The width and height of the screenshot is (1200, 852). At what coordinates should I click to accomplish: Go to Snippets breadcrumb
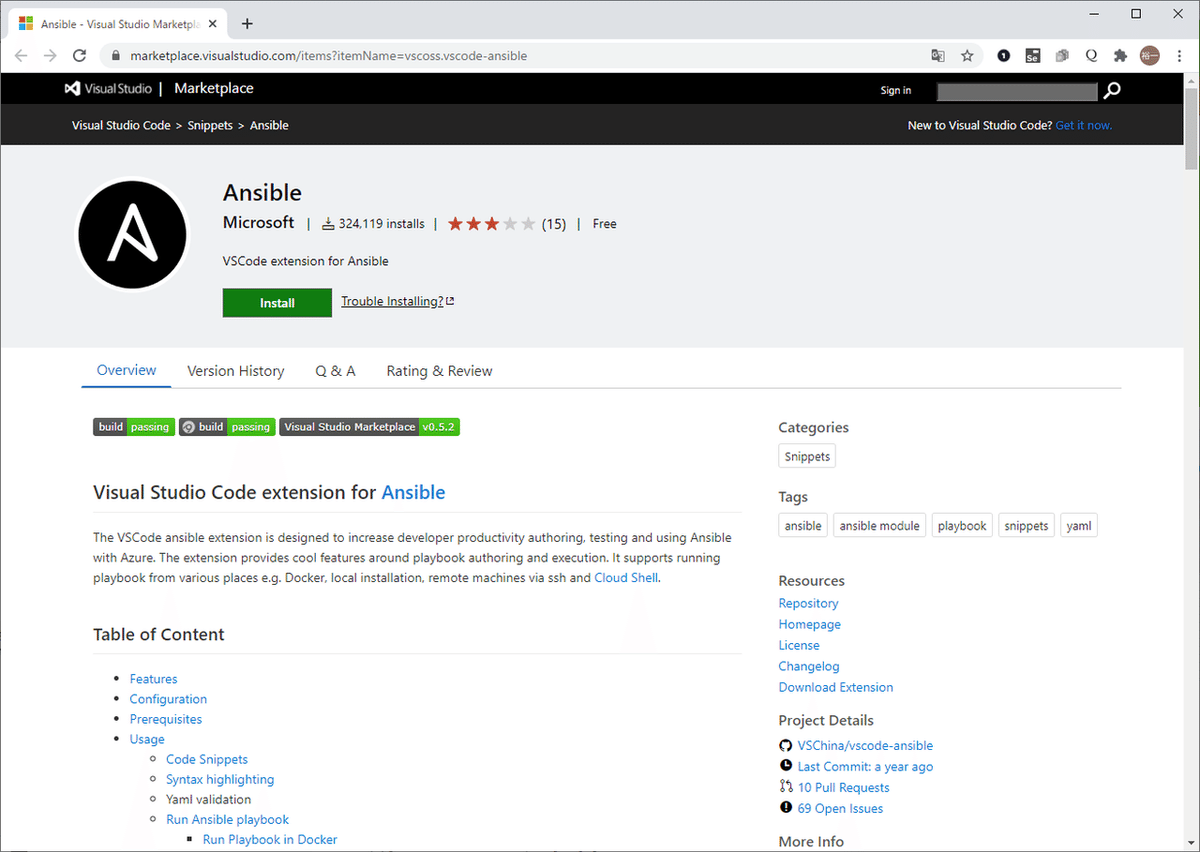click(210, 126)
